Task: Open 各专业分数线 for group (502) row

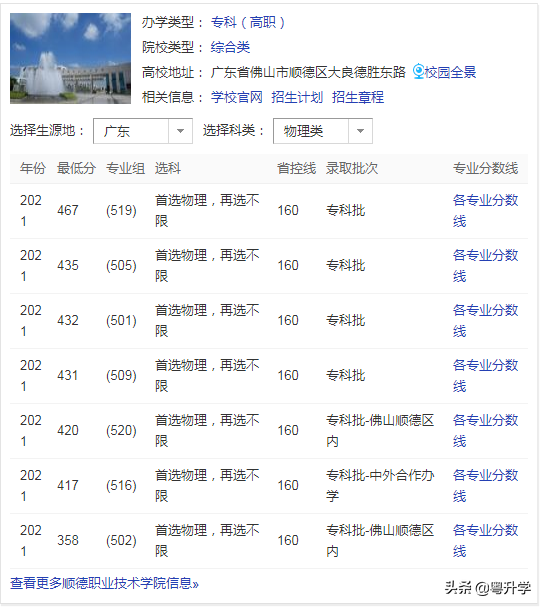Action: [x=485, y=540]
